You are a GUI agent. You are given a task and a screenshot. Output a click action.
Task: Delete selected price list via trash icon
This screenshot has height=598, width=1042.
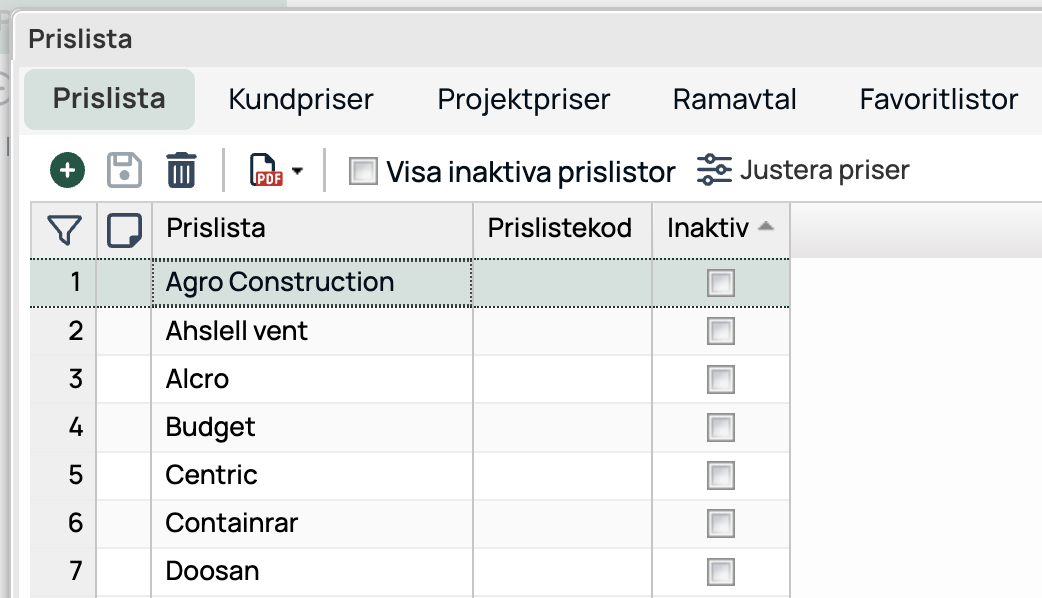179,170
